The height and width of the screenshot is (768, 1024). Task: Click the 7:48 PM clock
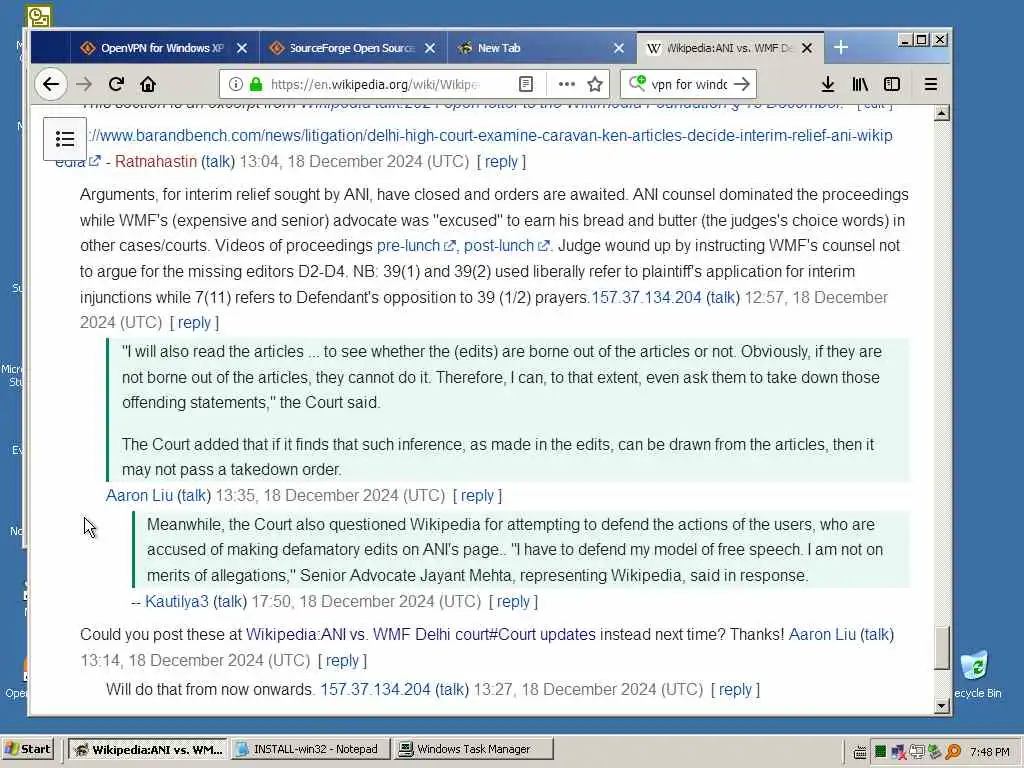tap(989, 752)
